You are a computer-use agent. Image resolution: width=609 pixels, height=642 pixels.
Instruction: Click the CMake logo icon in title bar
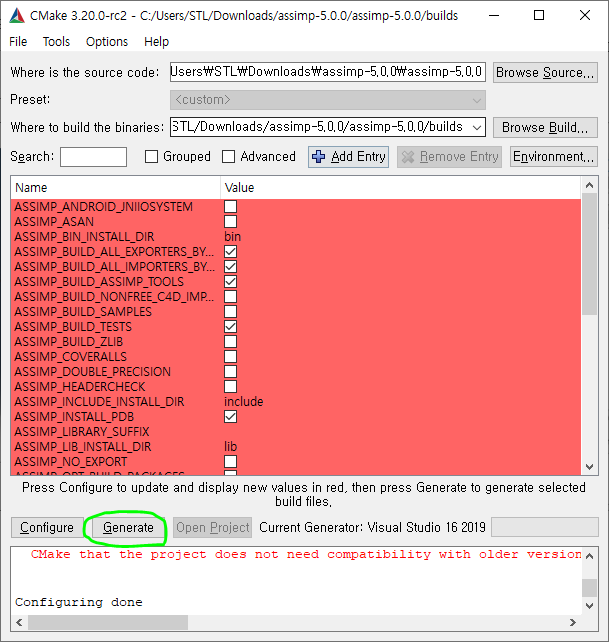tap(17, 16)
